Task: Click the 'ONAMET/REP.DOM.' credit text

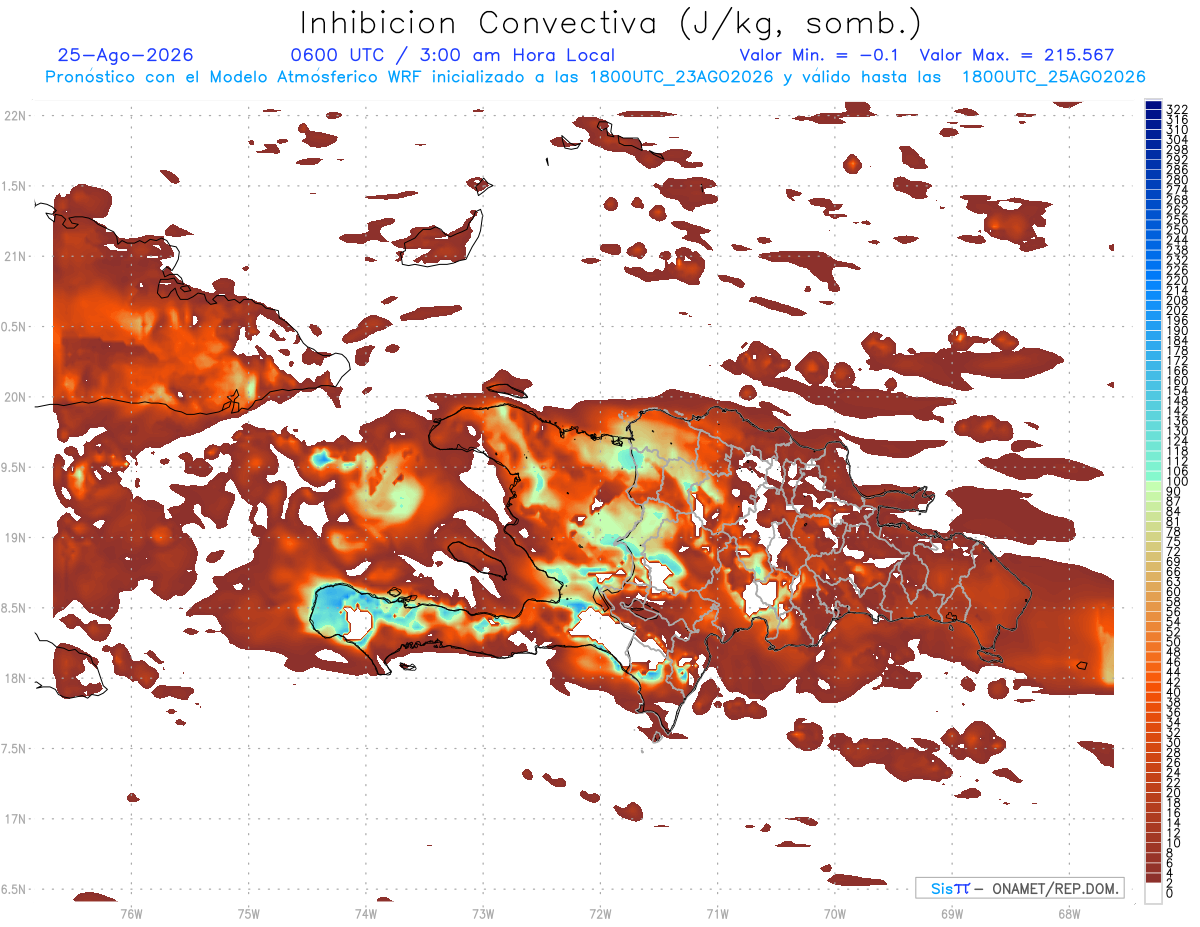Action: click(x=1054, y=889)
